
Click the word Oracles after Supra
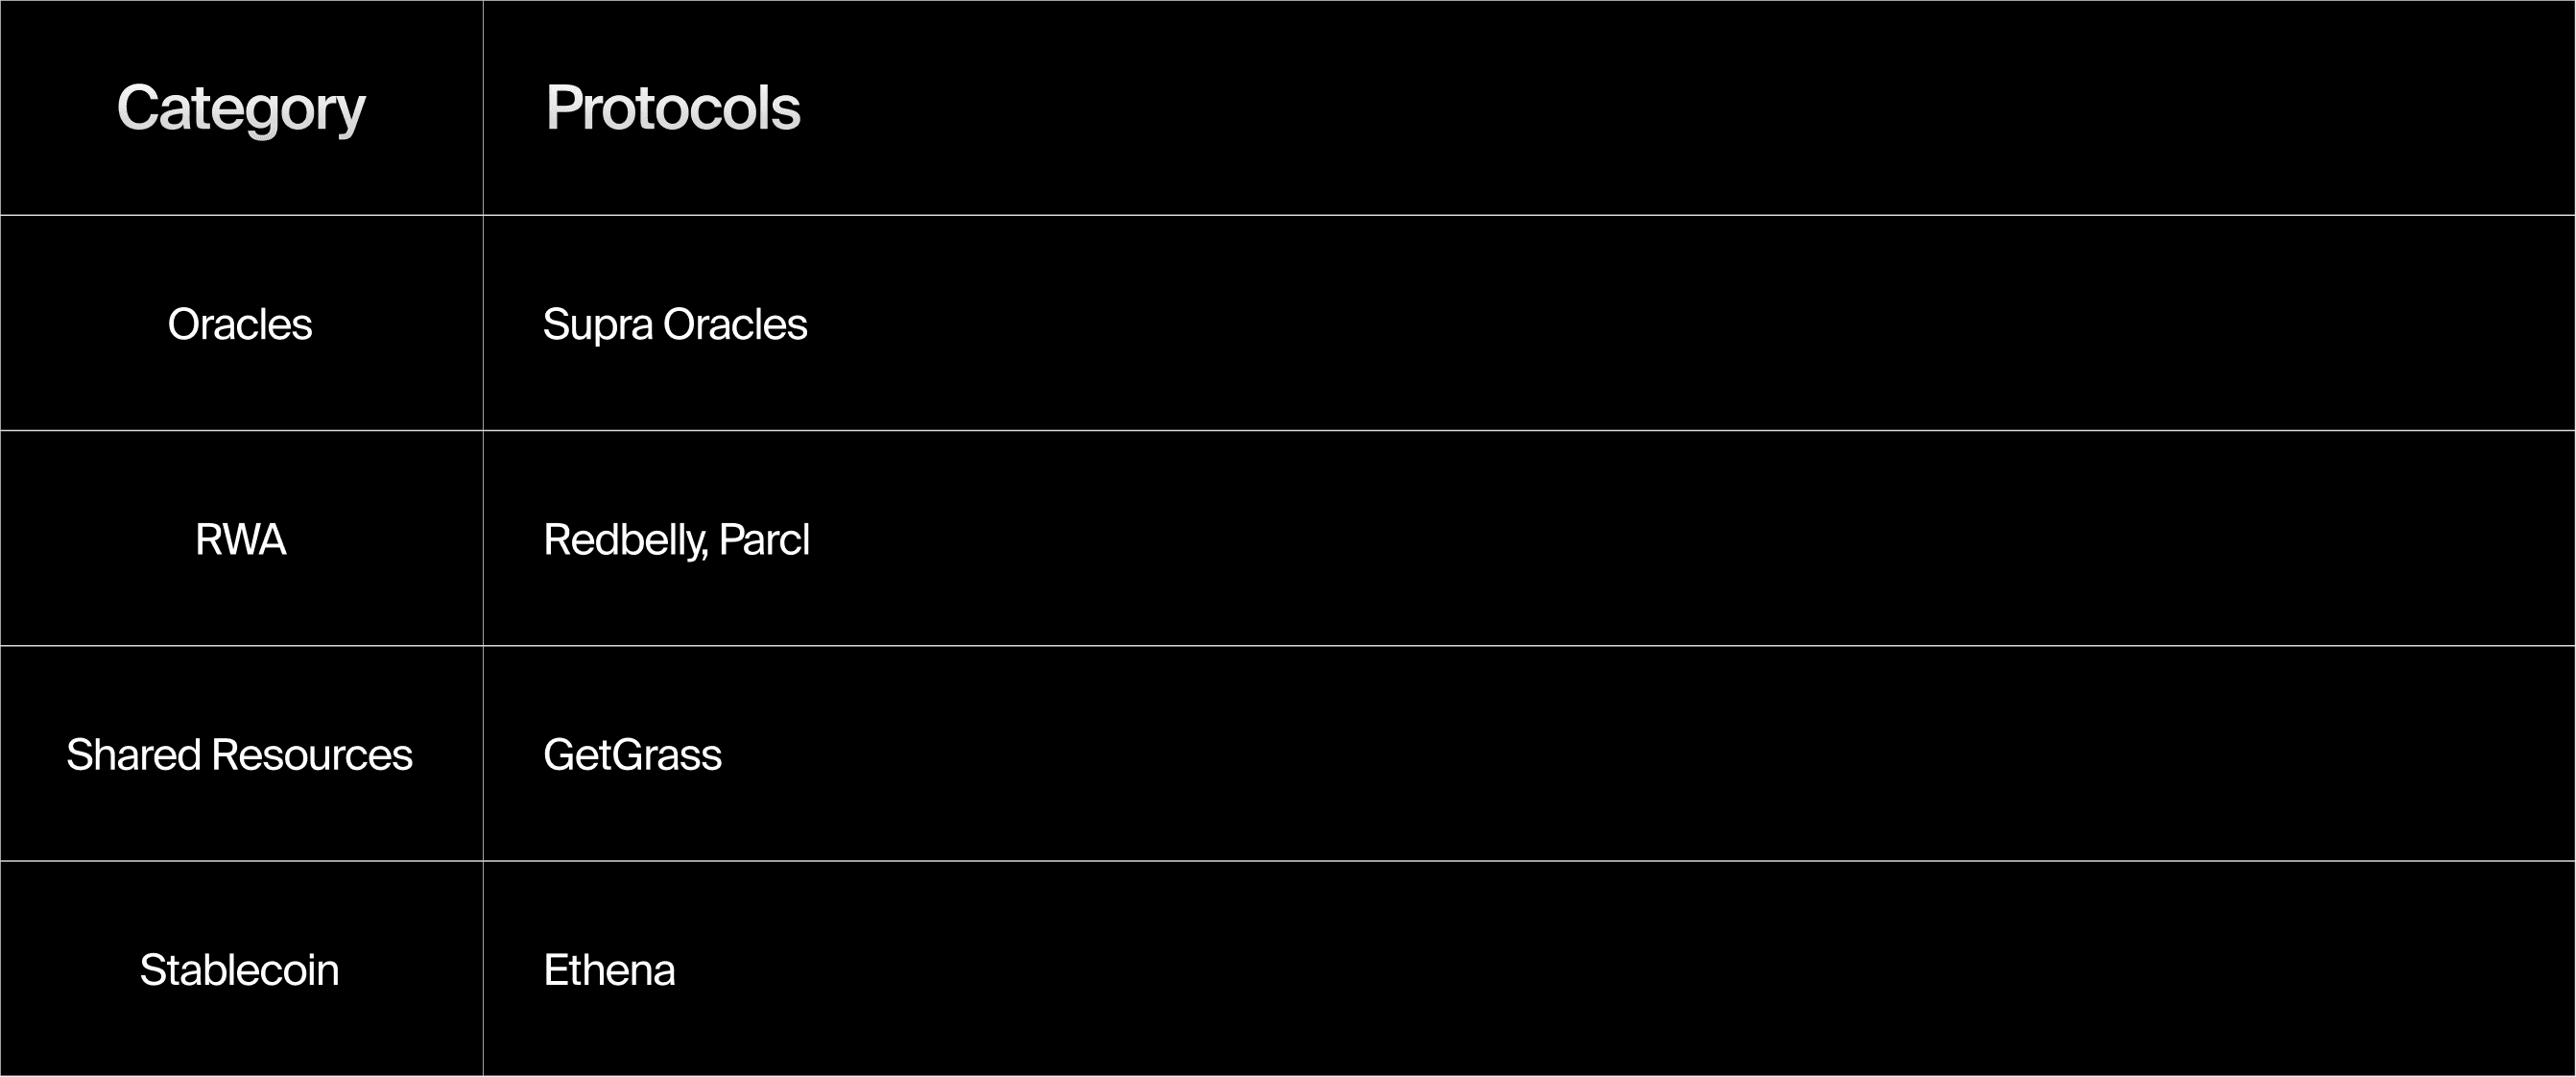point(735,324)
